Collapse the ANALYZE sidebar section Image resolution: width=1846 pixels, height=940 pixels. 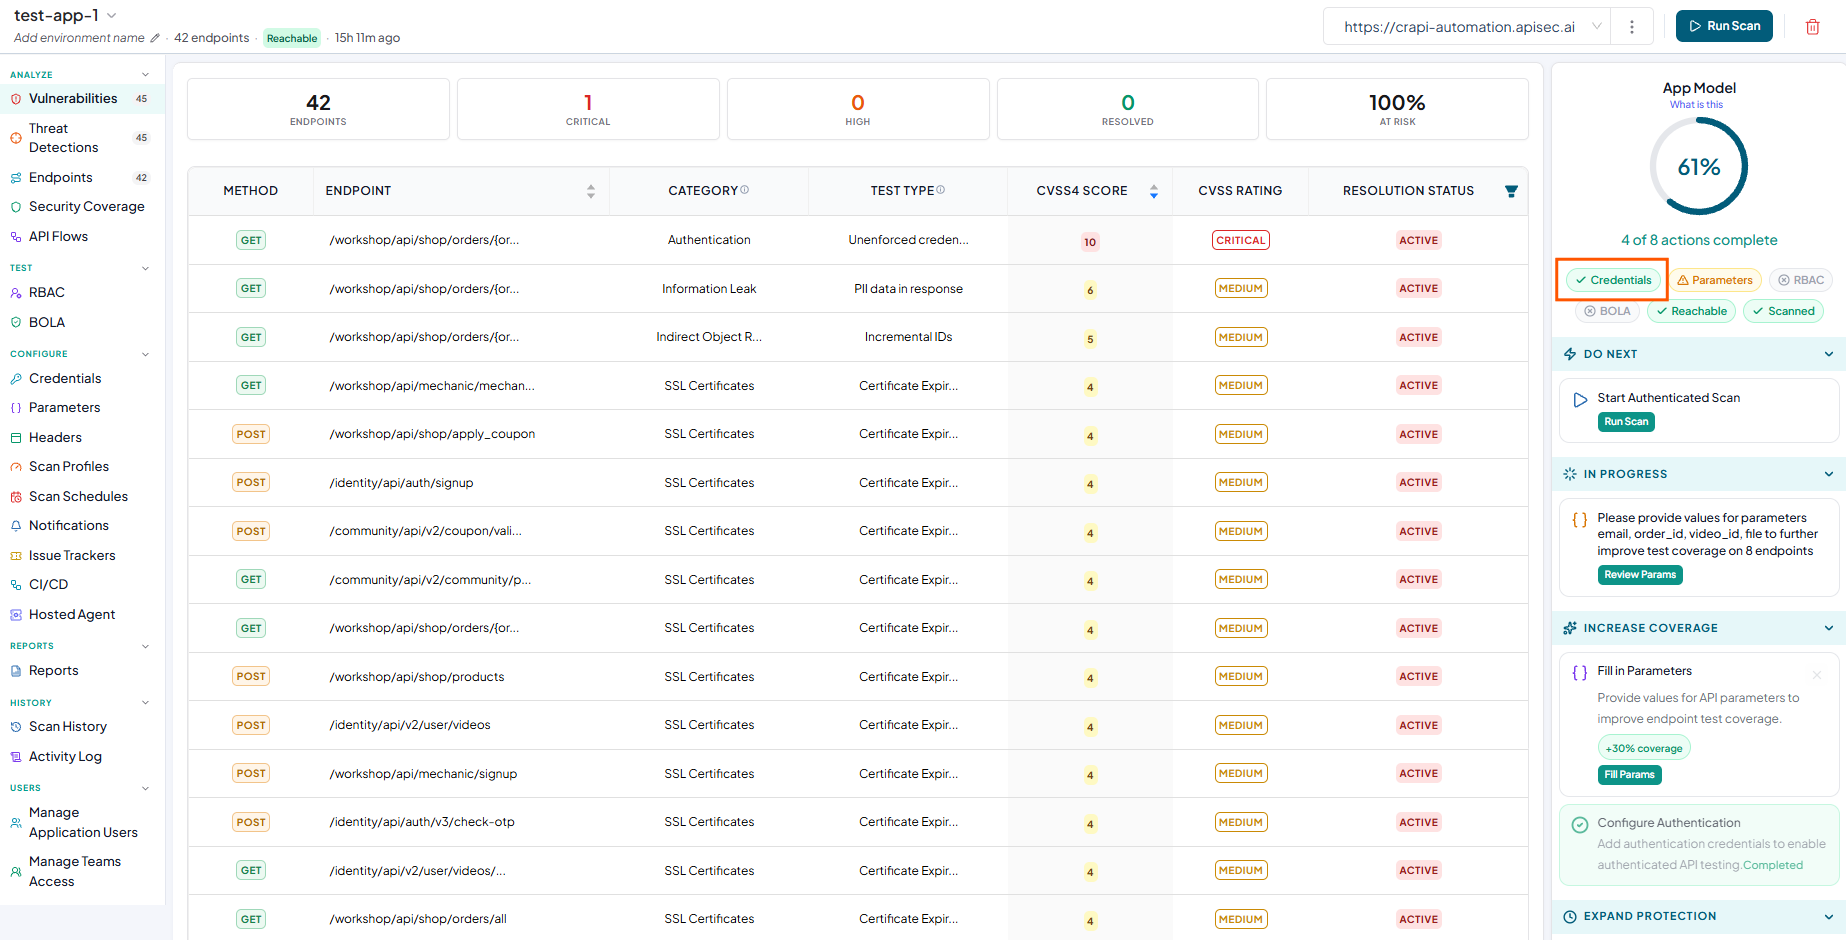tap(146, 75)
